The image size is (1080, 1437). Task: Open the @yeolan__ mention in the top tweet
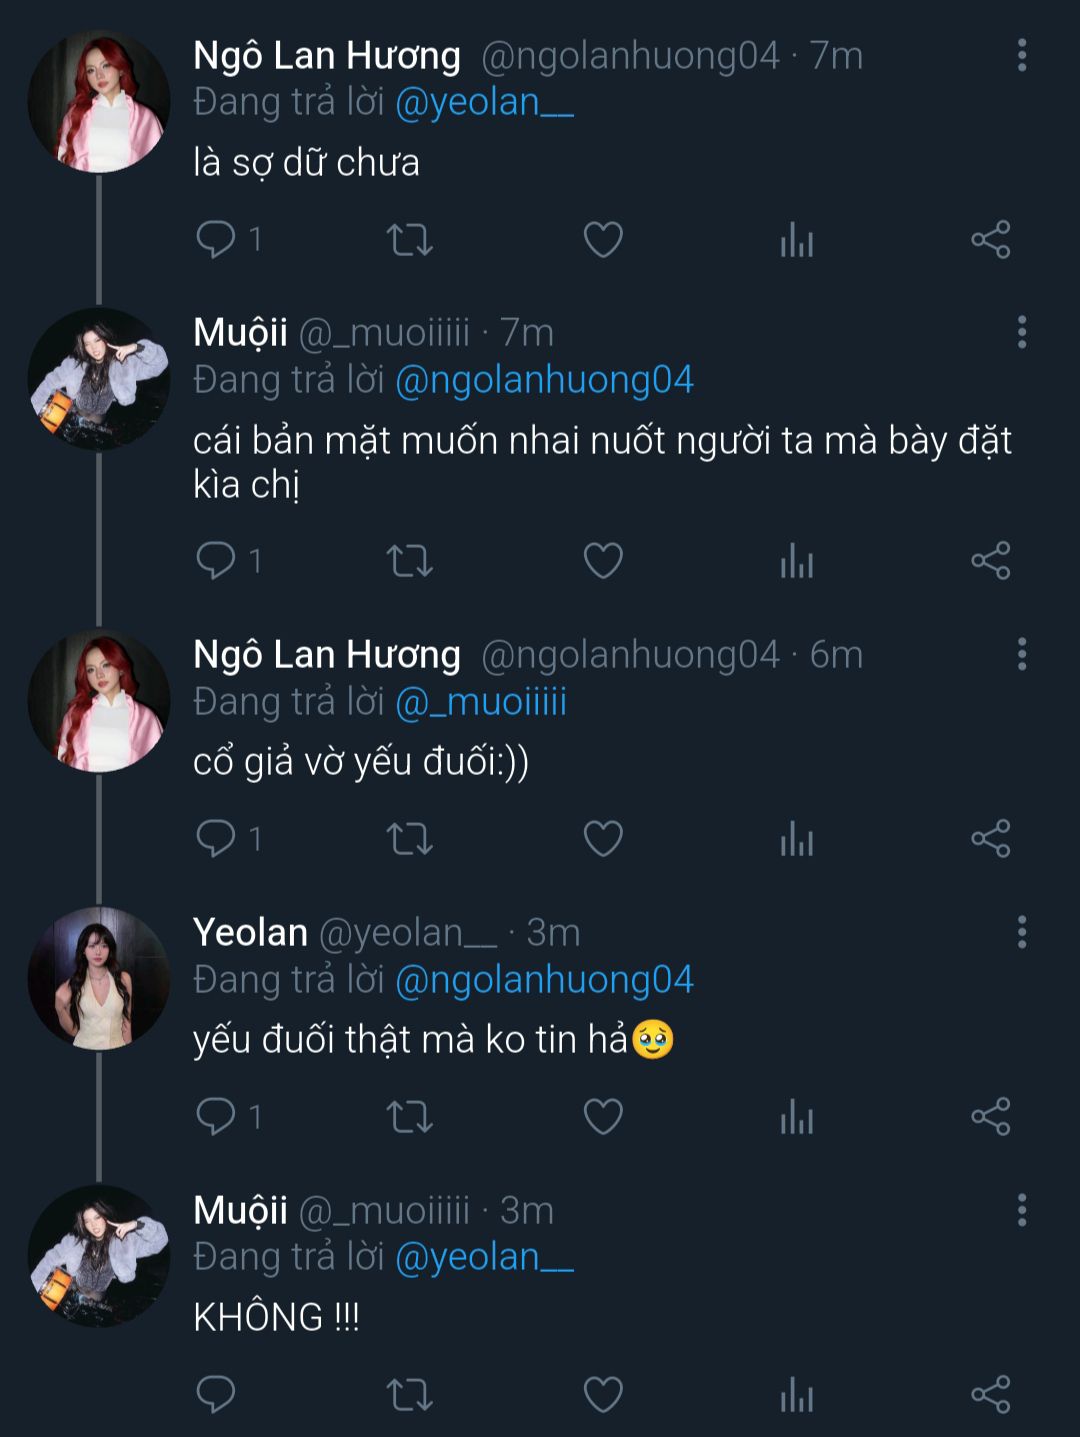point(484,103)
